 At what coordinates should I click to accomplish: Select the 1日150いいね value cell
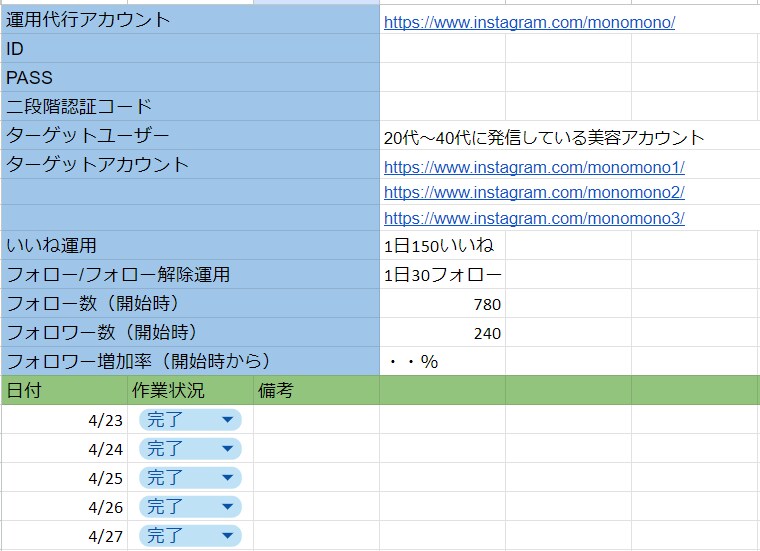[442, 245]
